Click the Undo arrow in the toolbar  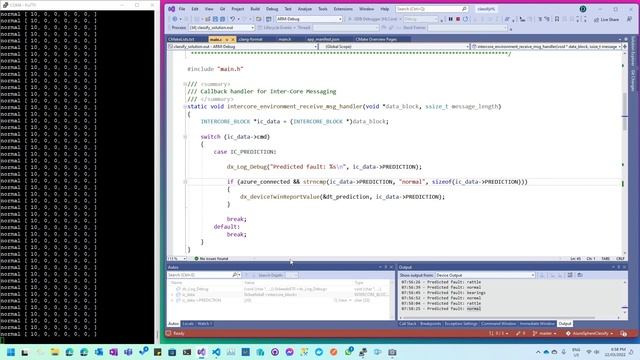point(232,19)
